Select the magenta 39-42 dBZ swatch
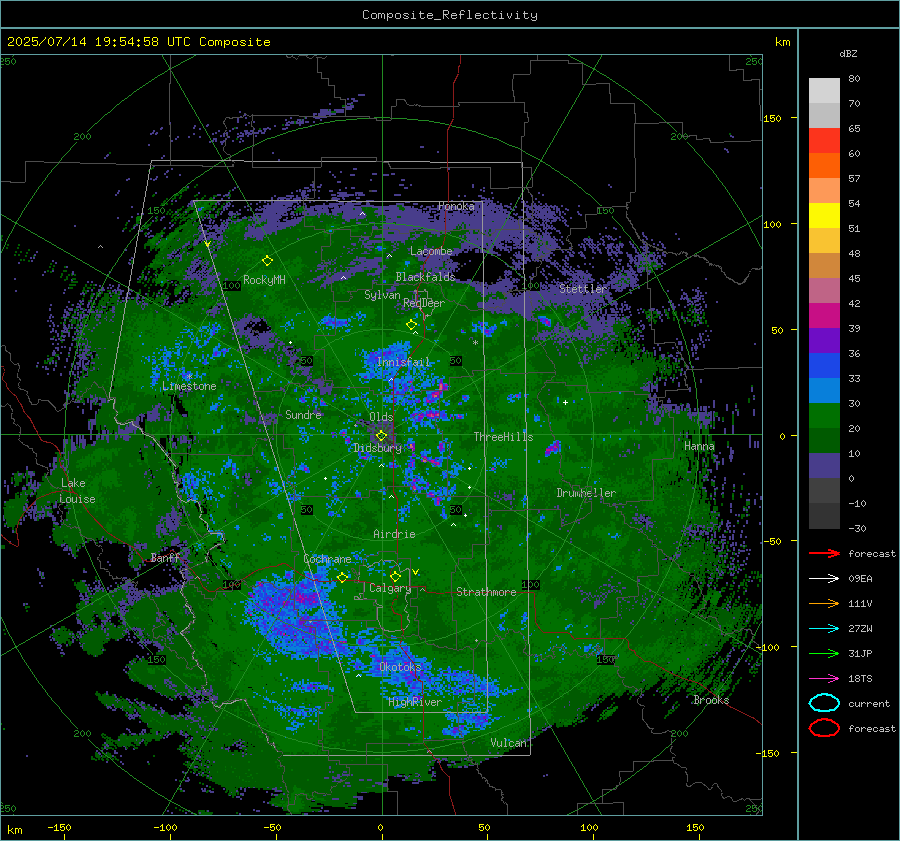 pyautogui.click(x=824, y=316)
